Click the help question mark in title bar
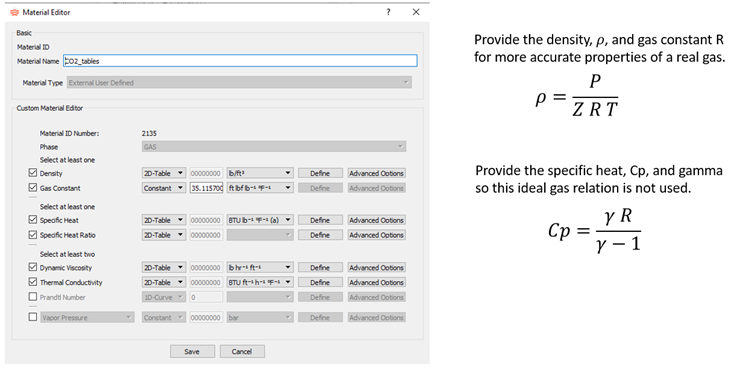The image size is (730, 368). 388,12
